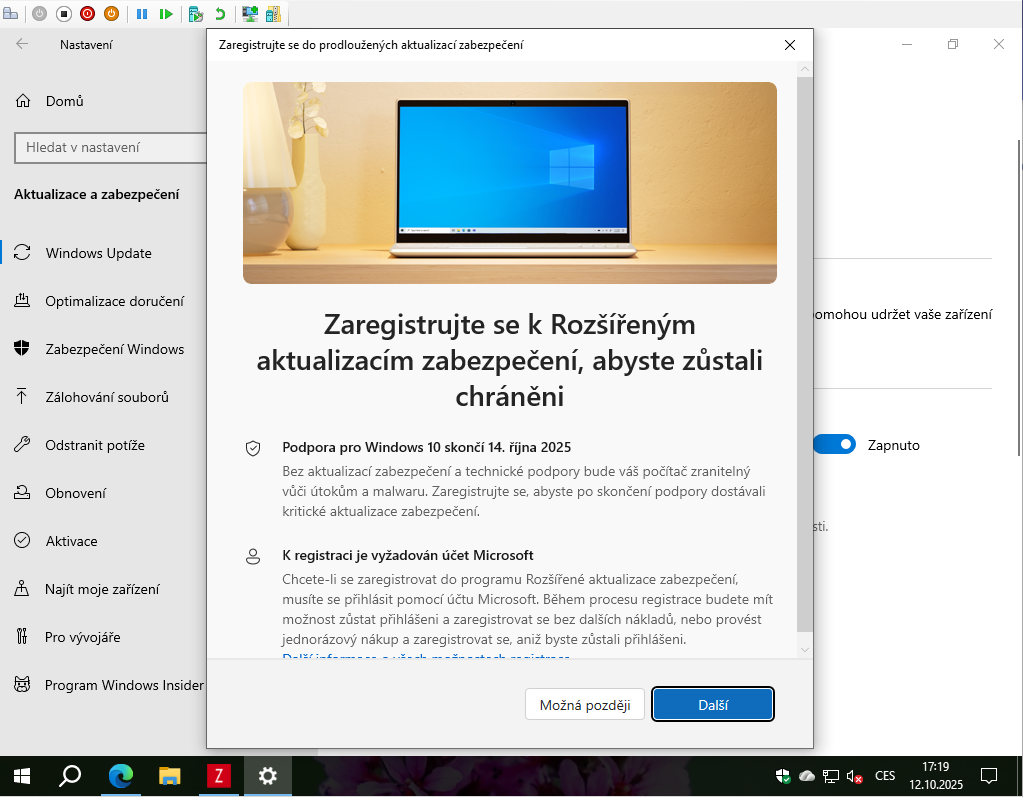Viewport: 1023px width, 797px height.
Task: Click the orange Save state VM icon
Action: tap(112, 14)
